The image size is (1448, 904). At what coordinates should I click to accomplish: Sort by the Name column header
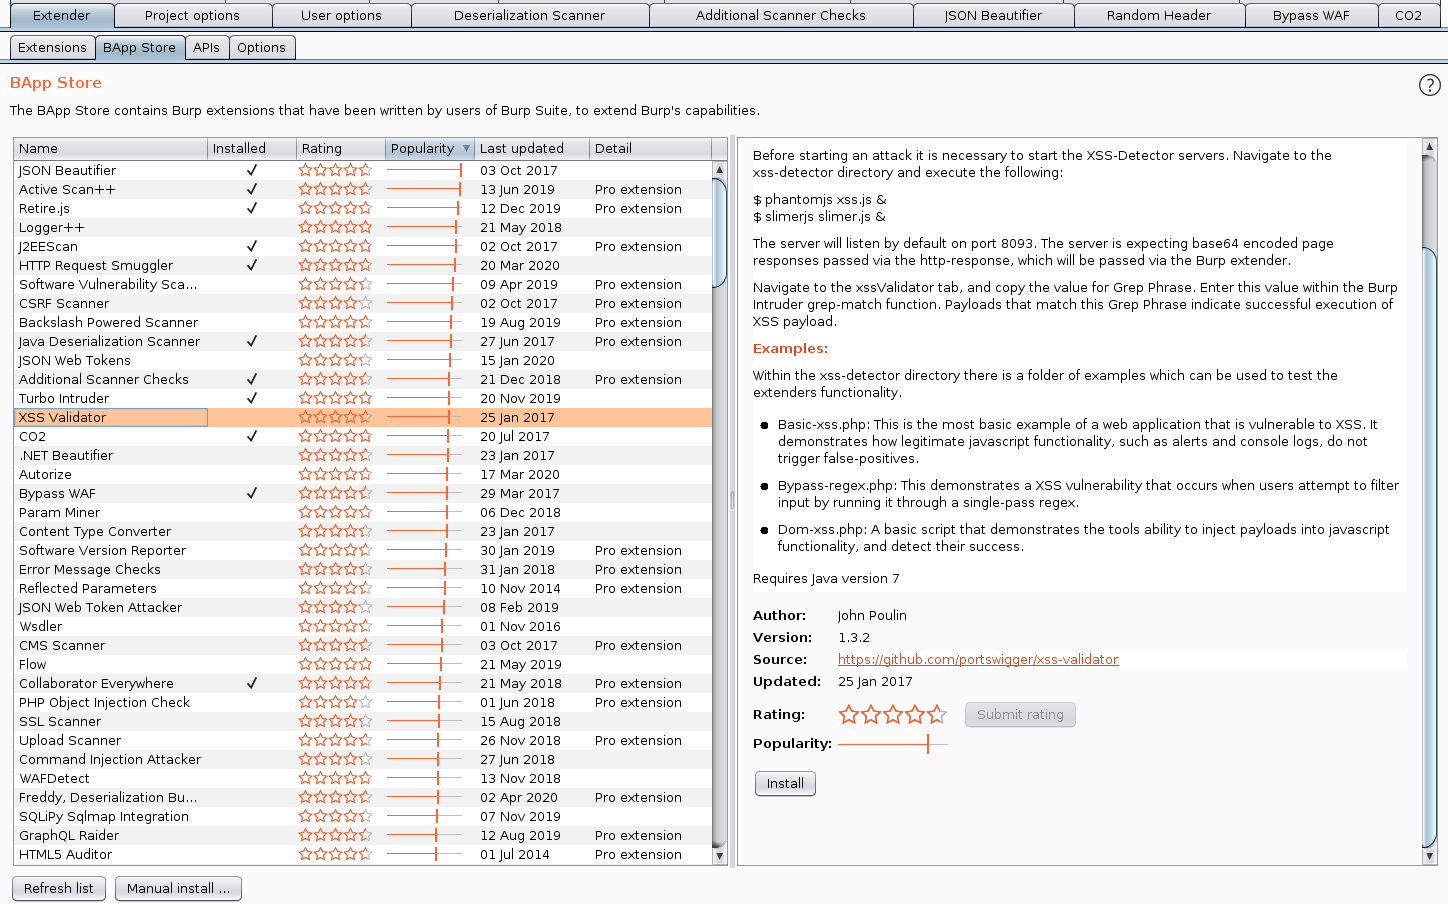110,148
